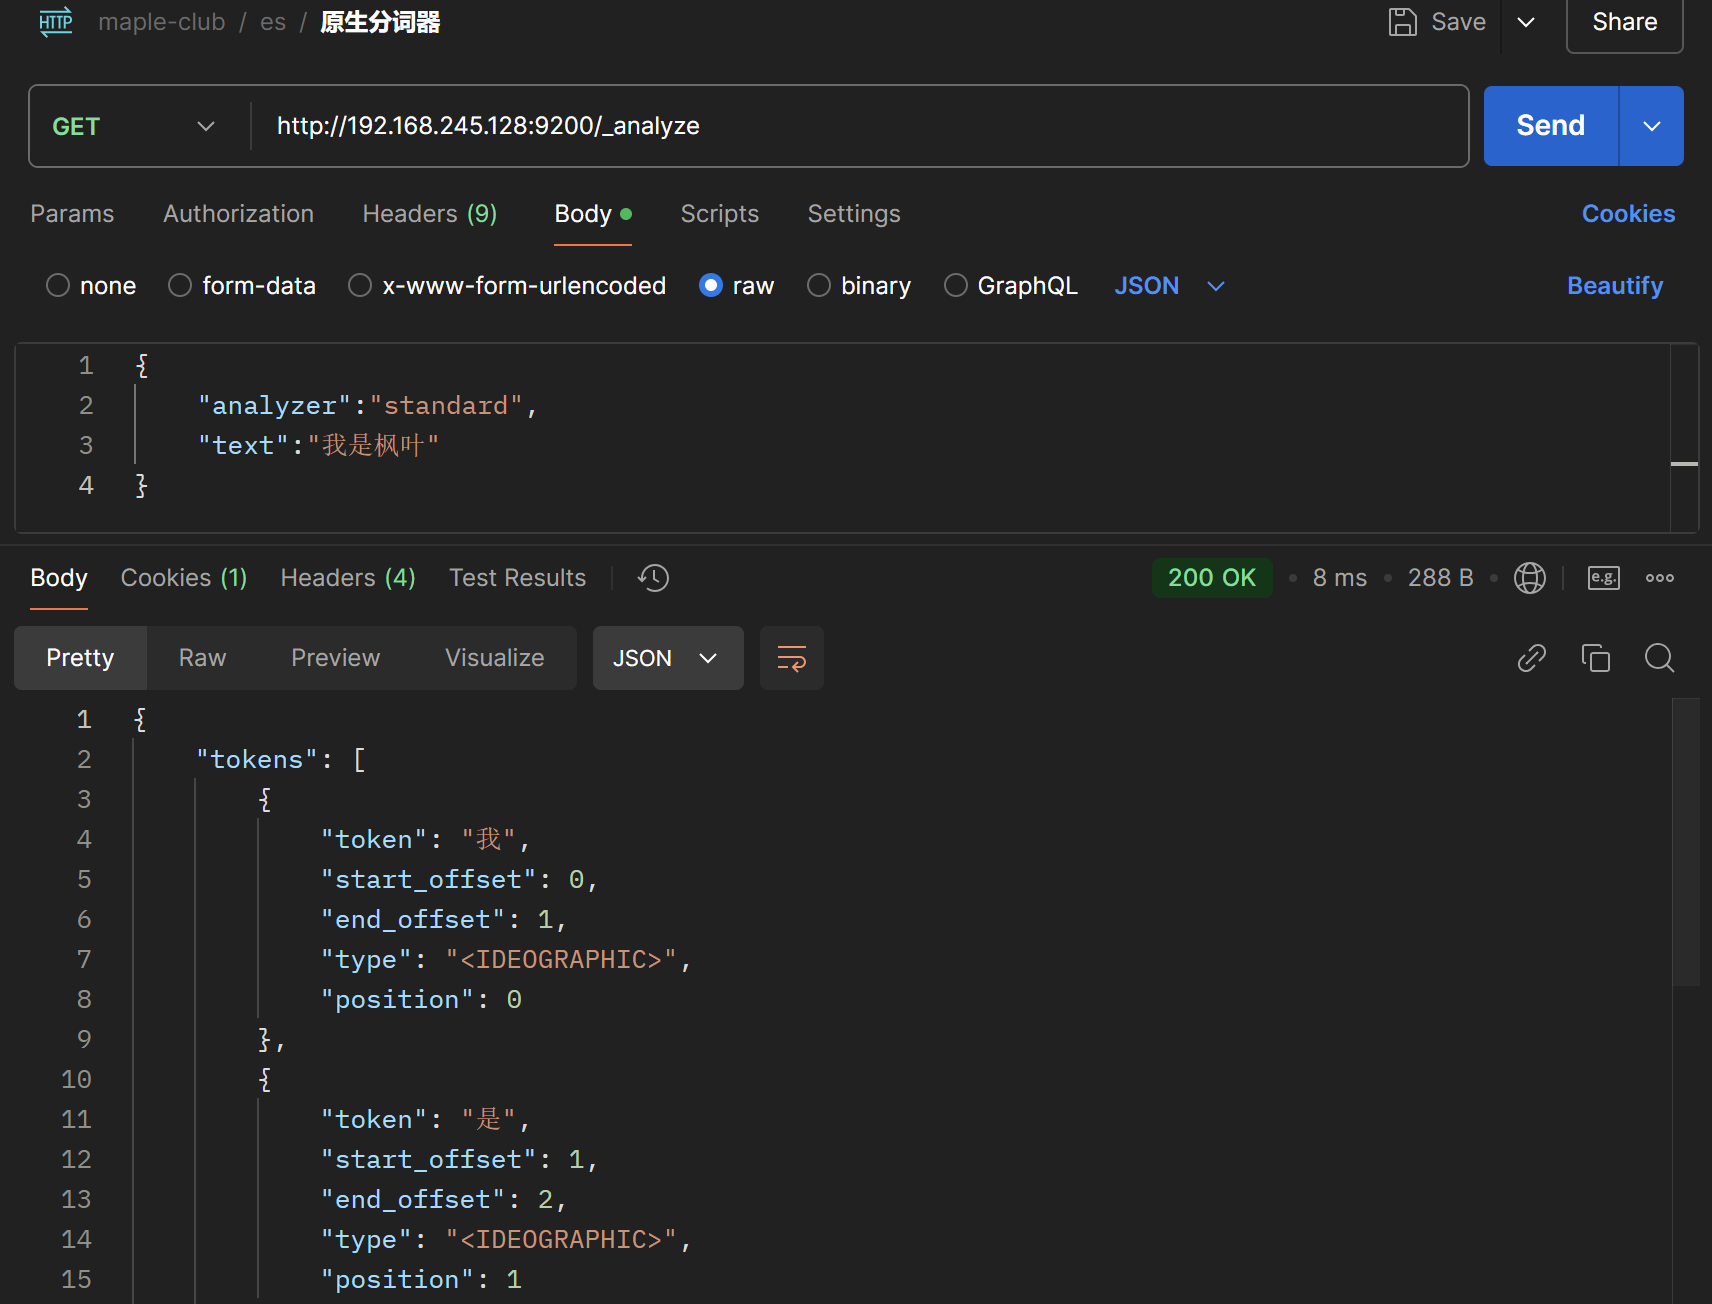The image size is (1712, 1304).
Task: Select the raw body option
Action: (x=711, y=286)
